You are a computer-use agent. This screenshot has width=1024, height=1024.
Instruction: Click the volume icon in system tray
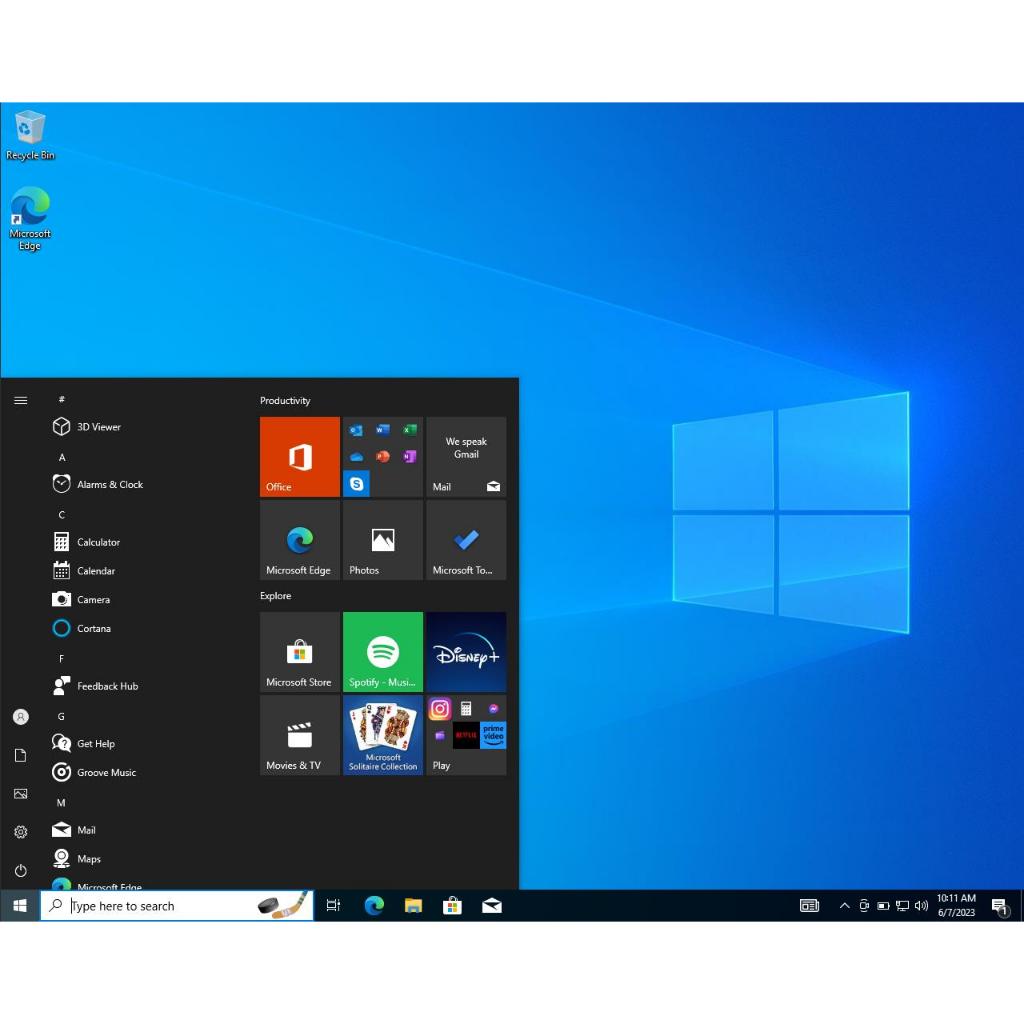point(921,906)
